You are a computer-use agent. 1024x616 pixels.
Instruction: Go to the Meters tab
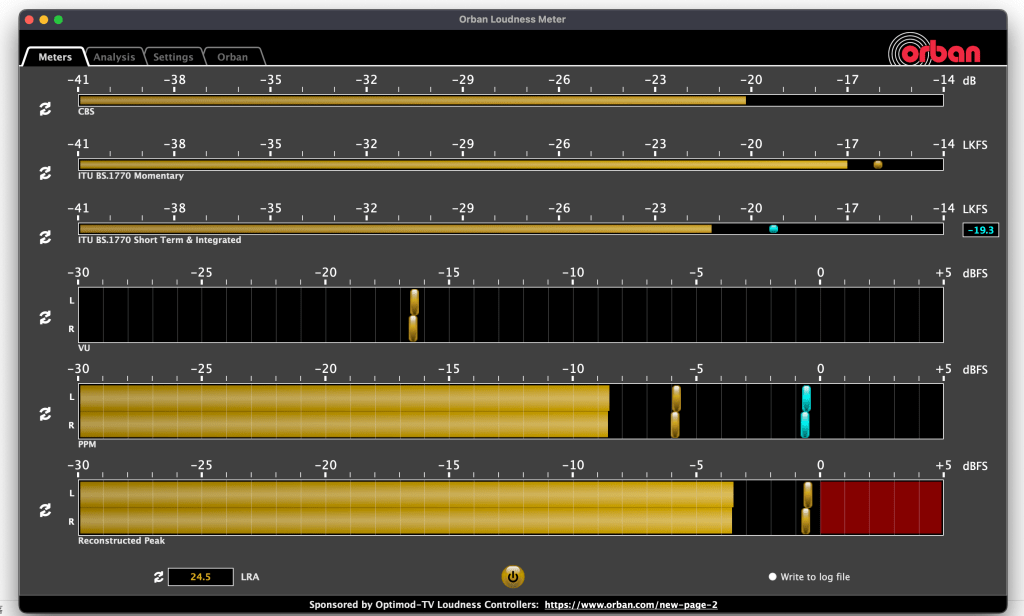click(55, 57)
